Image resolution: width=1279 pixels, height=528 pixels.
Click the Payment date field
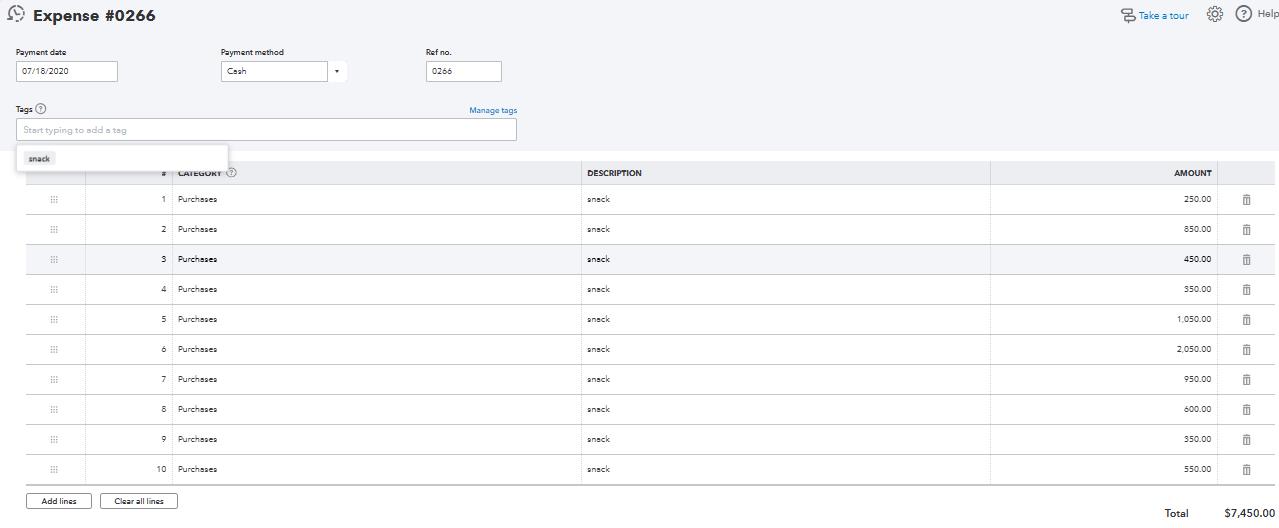coord(67,72)
